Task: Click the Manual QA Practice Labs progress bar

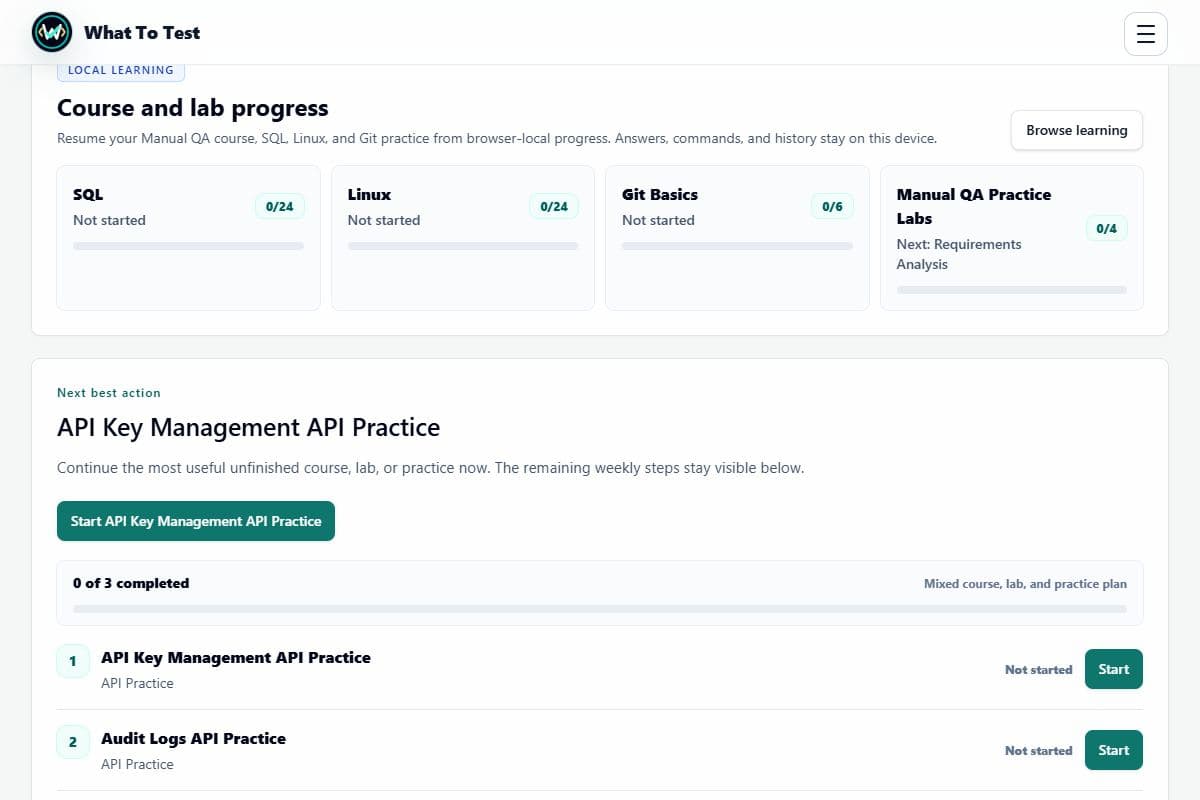Action: [1012, 290]
